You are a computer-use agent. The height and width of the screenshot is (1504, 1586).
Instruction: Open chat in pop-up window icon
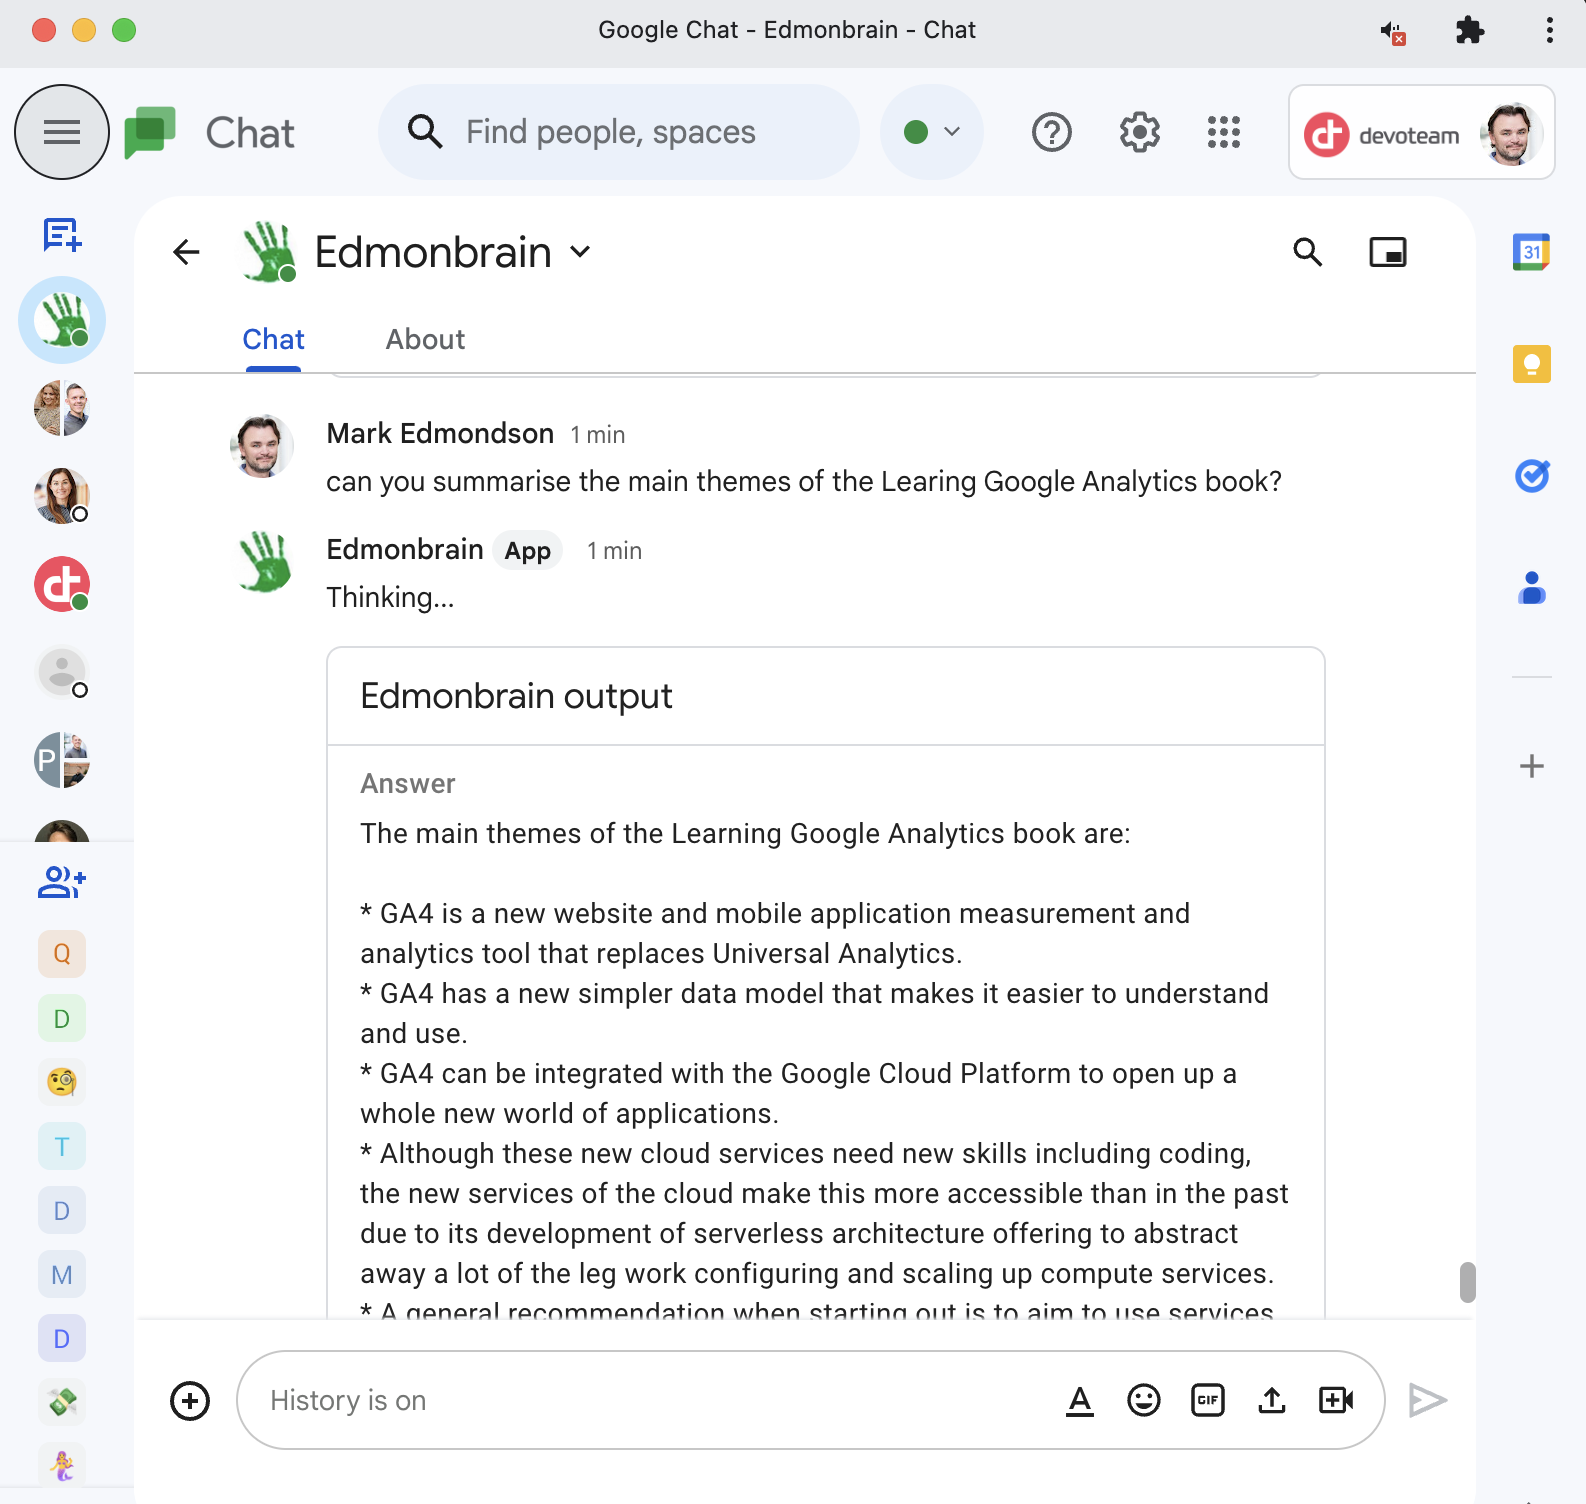(x=1387, y=252)
